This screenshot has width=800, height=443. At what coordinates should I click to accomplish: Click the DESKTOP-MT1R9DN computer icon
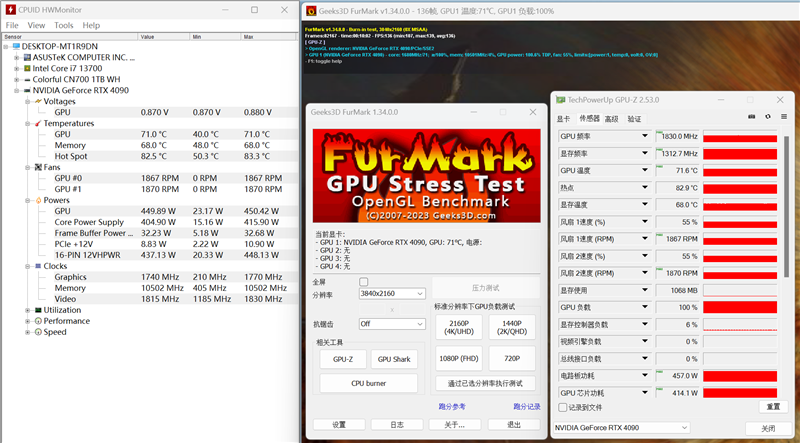(15, 46)
